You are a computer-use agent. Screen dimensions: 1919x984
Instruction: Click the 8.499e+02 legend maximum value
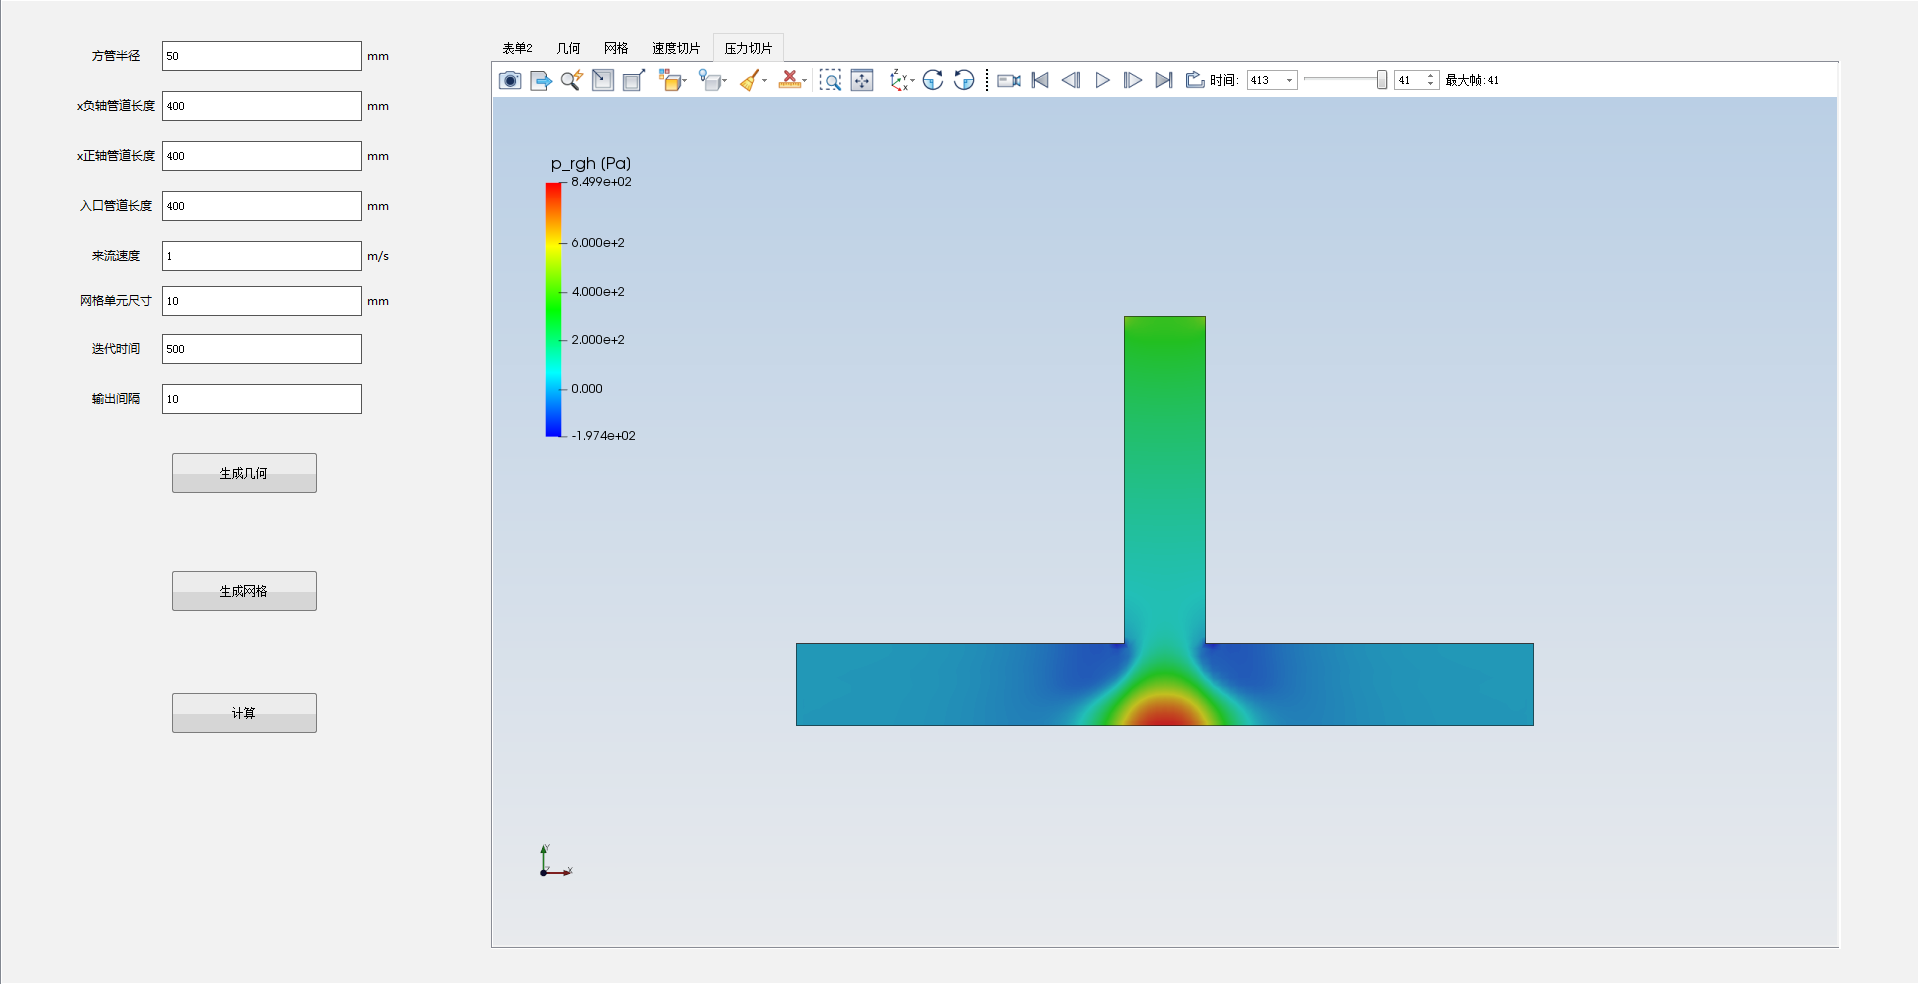[601, 182]
